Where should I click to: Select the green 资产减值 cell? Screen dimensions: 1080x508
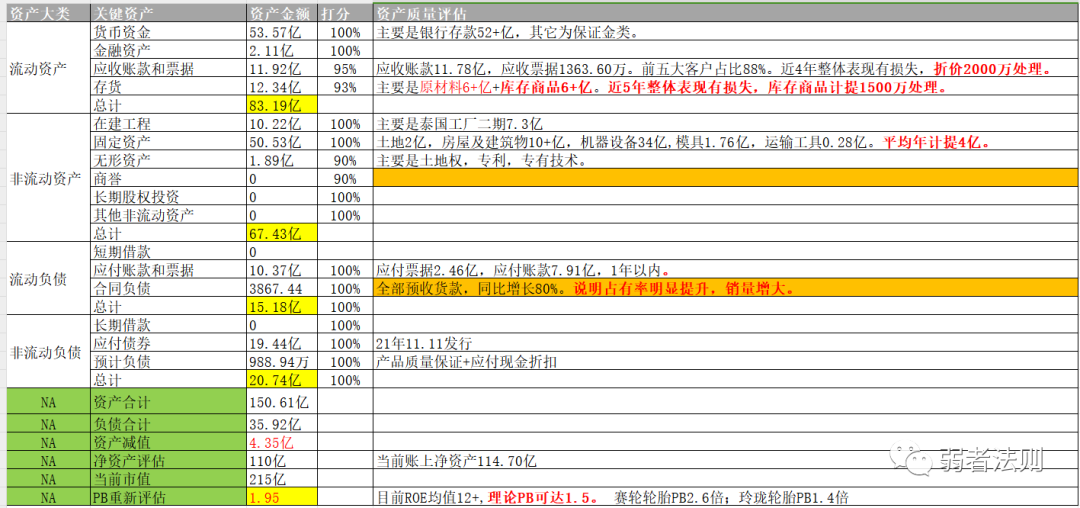pos(169,442)
